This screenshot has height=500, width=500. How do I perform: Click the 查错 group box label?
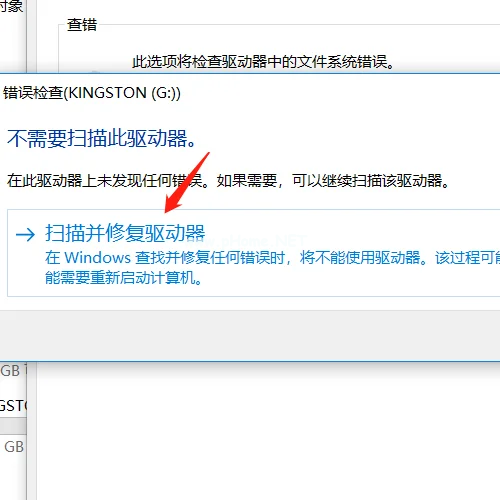82,25
